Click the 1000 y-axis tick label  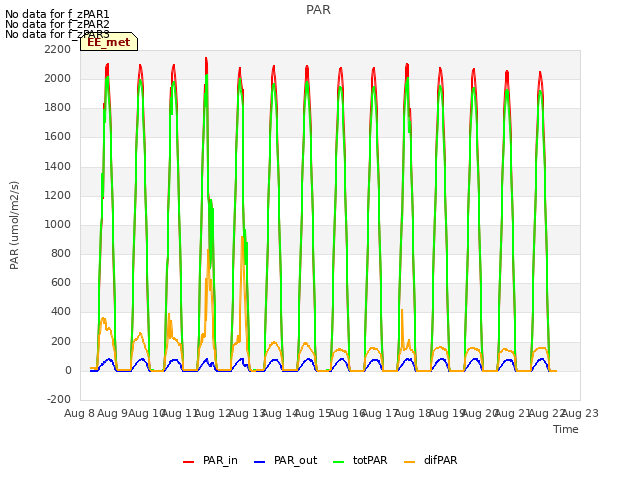click(x=58, y=224)
